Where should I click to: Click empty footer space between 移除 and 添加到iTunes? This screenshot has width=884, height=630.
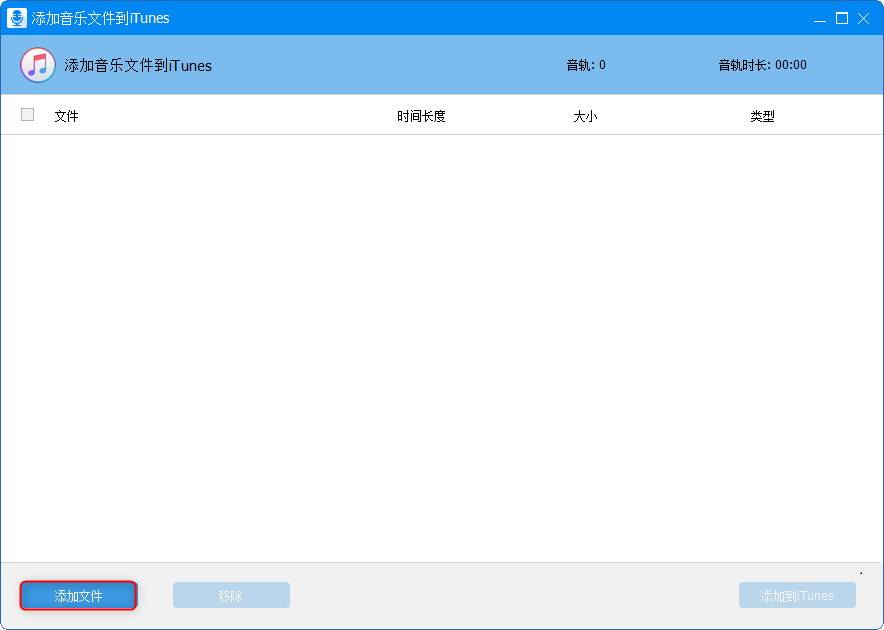point(512,596)
